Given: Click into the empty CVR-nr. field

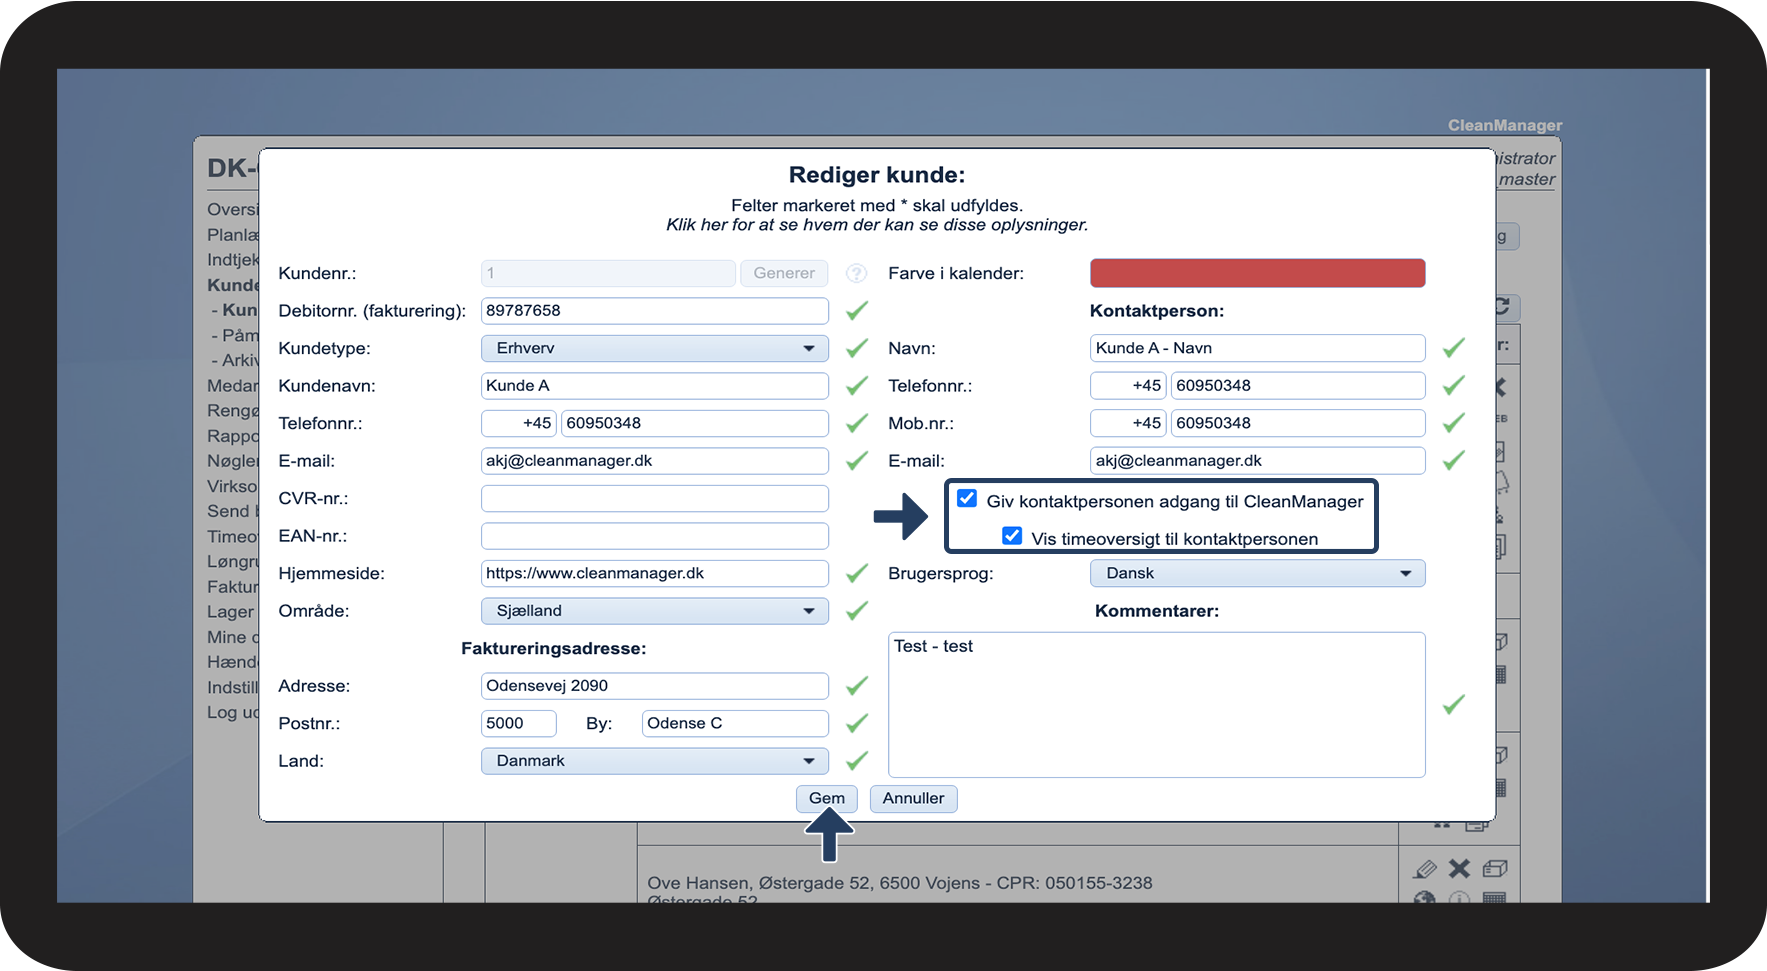Looking at the screenshot, I should (x=655, y=498).
